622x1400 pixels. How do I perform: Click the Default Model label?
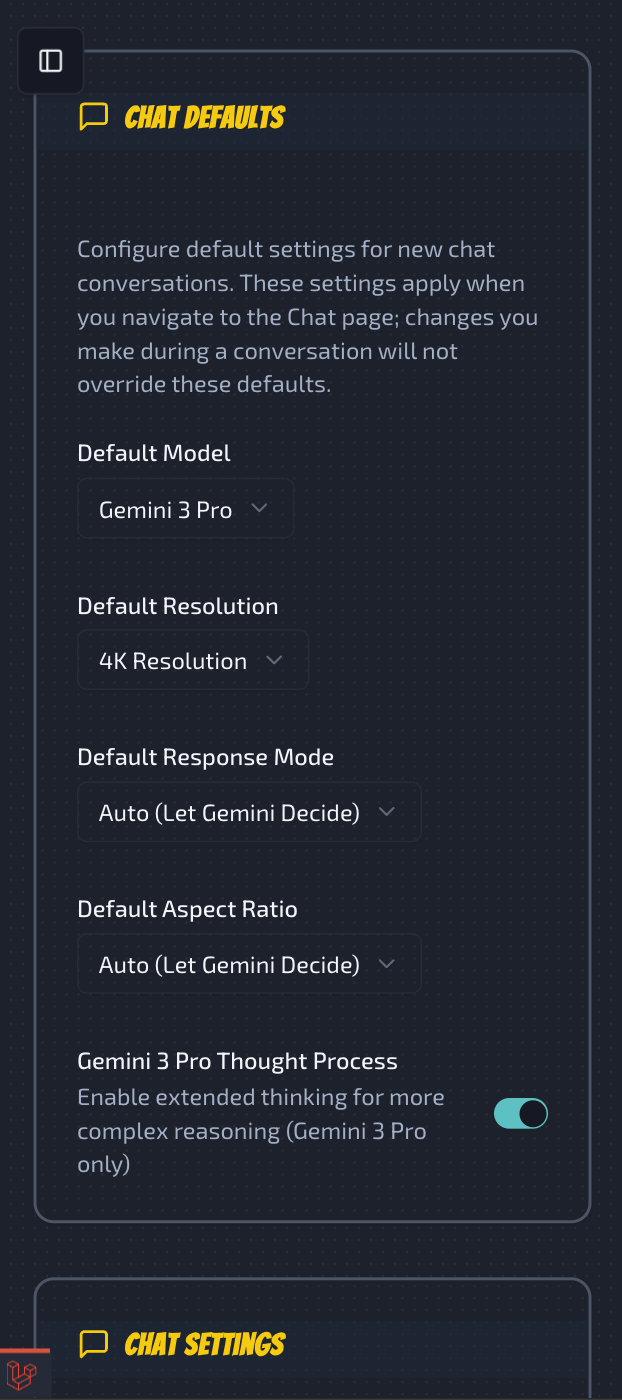pos(154,453)
